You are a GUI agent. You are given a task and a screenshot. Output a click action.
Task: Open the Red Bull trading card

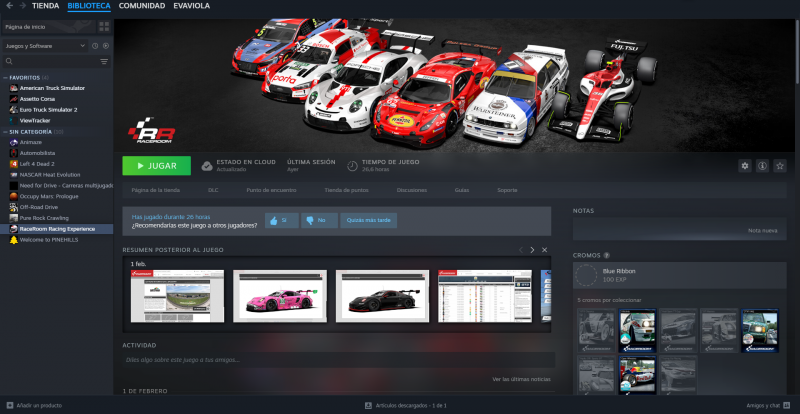(637, 376)
